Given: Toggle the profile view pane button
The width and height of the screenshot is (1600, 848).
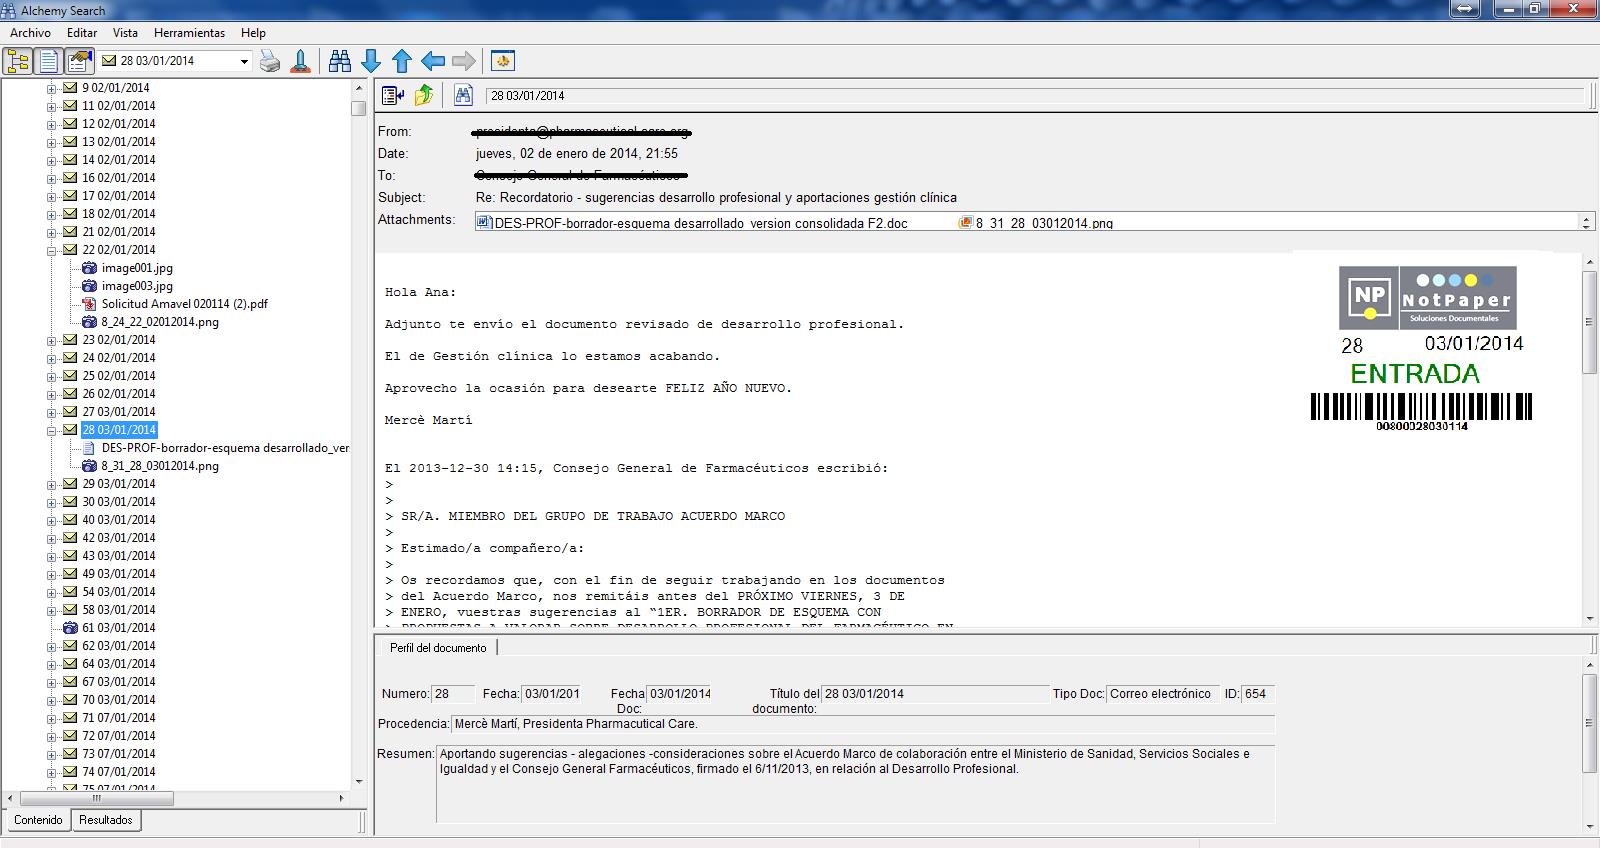Looking at the screenshot, I should point(79,61).
